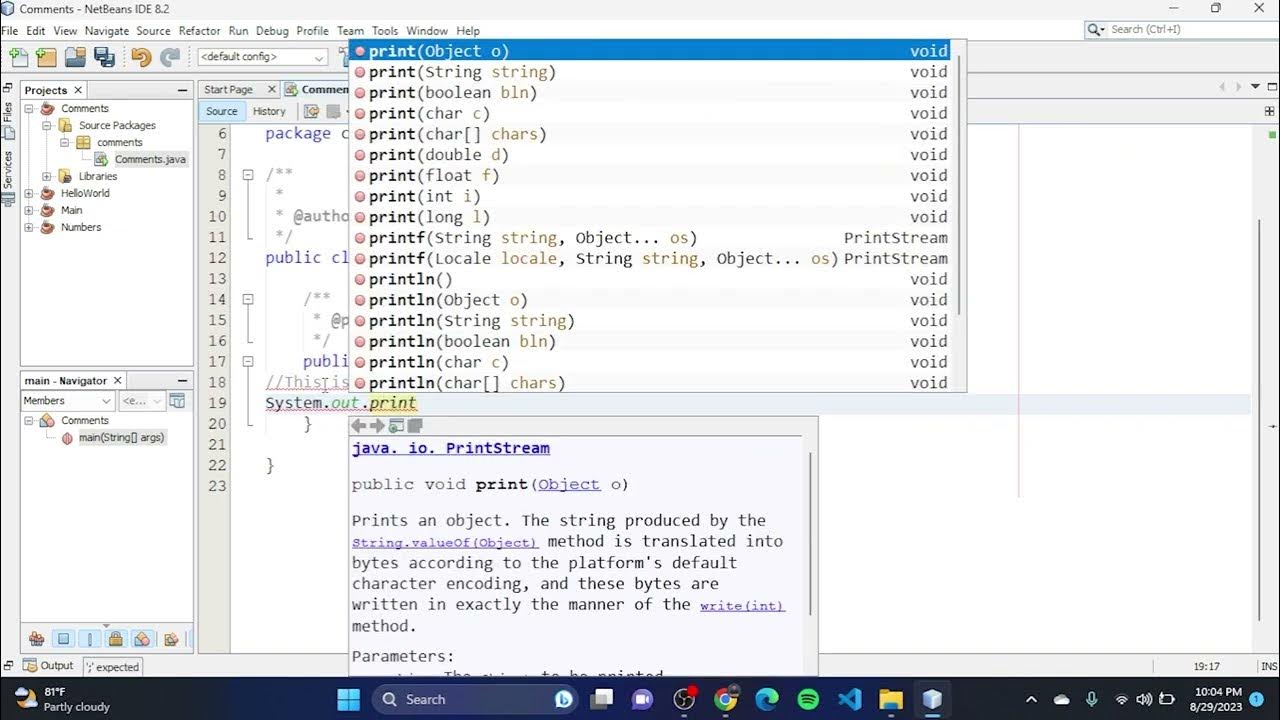This screenshot has width=1280, height=720.
Task: Click the NetBeans taskbar icon
Action: [x=932, y=699]
